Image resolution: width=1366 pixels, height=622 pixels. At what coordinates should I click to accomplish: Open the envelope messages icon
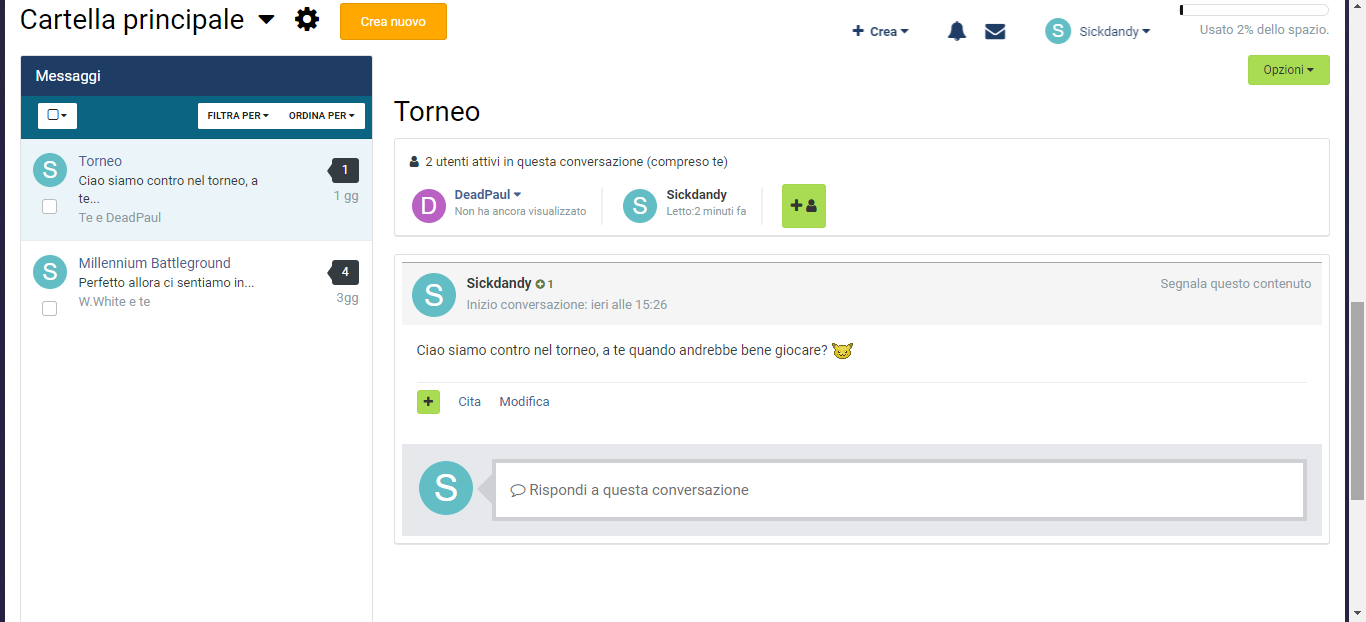pyautogui.click(x=995, y=31)
